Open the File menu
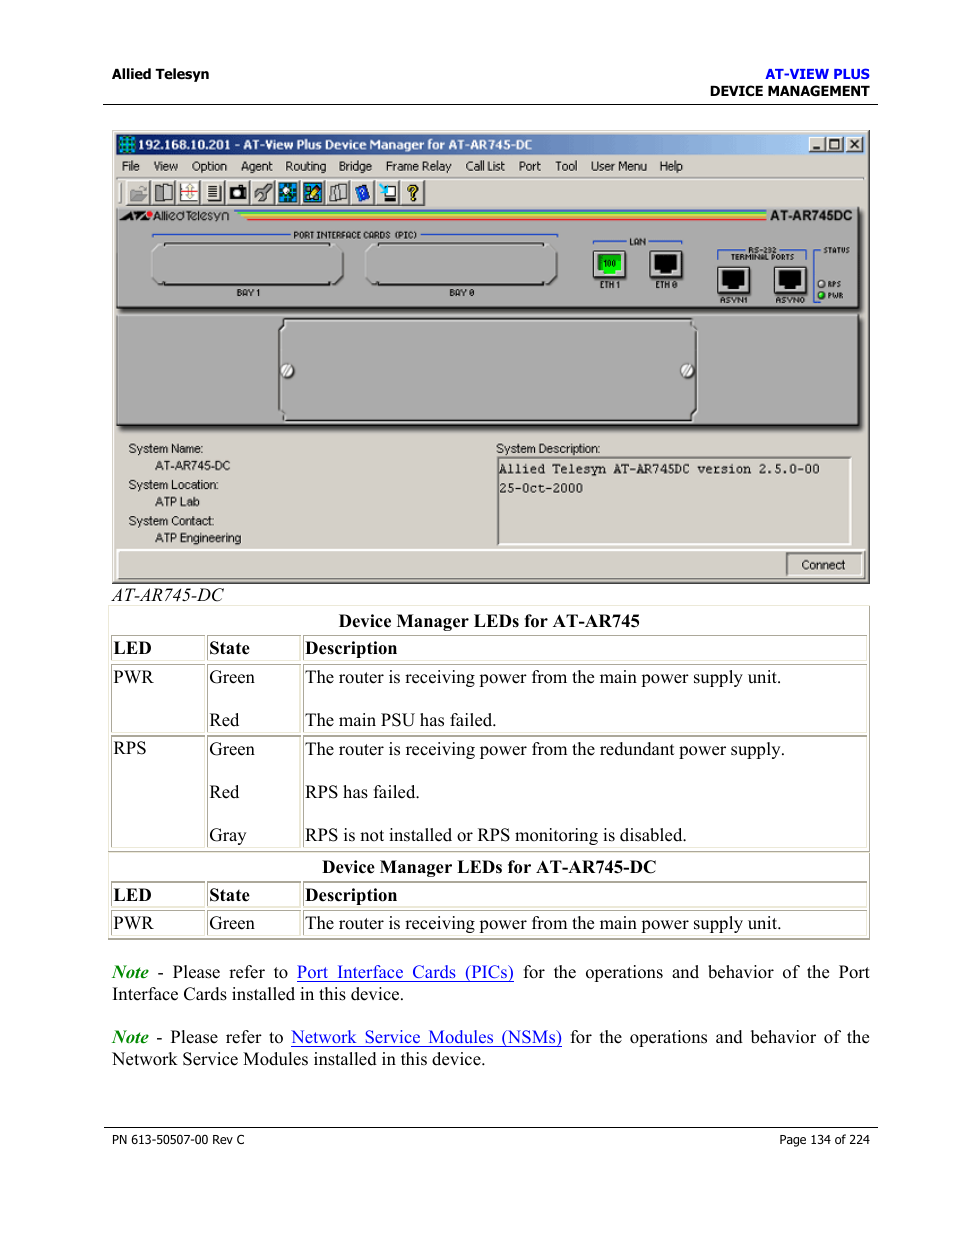Viewport: 954px width, 1235px height. tap(131, 166)
